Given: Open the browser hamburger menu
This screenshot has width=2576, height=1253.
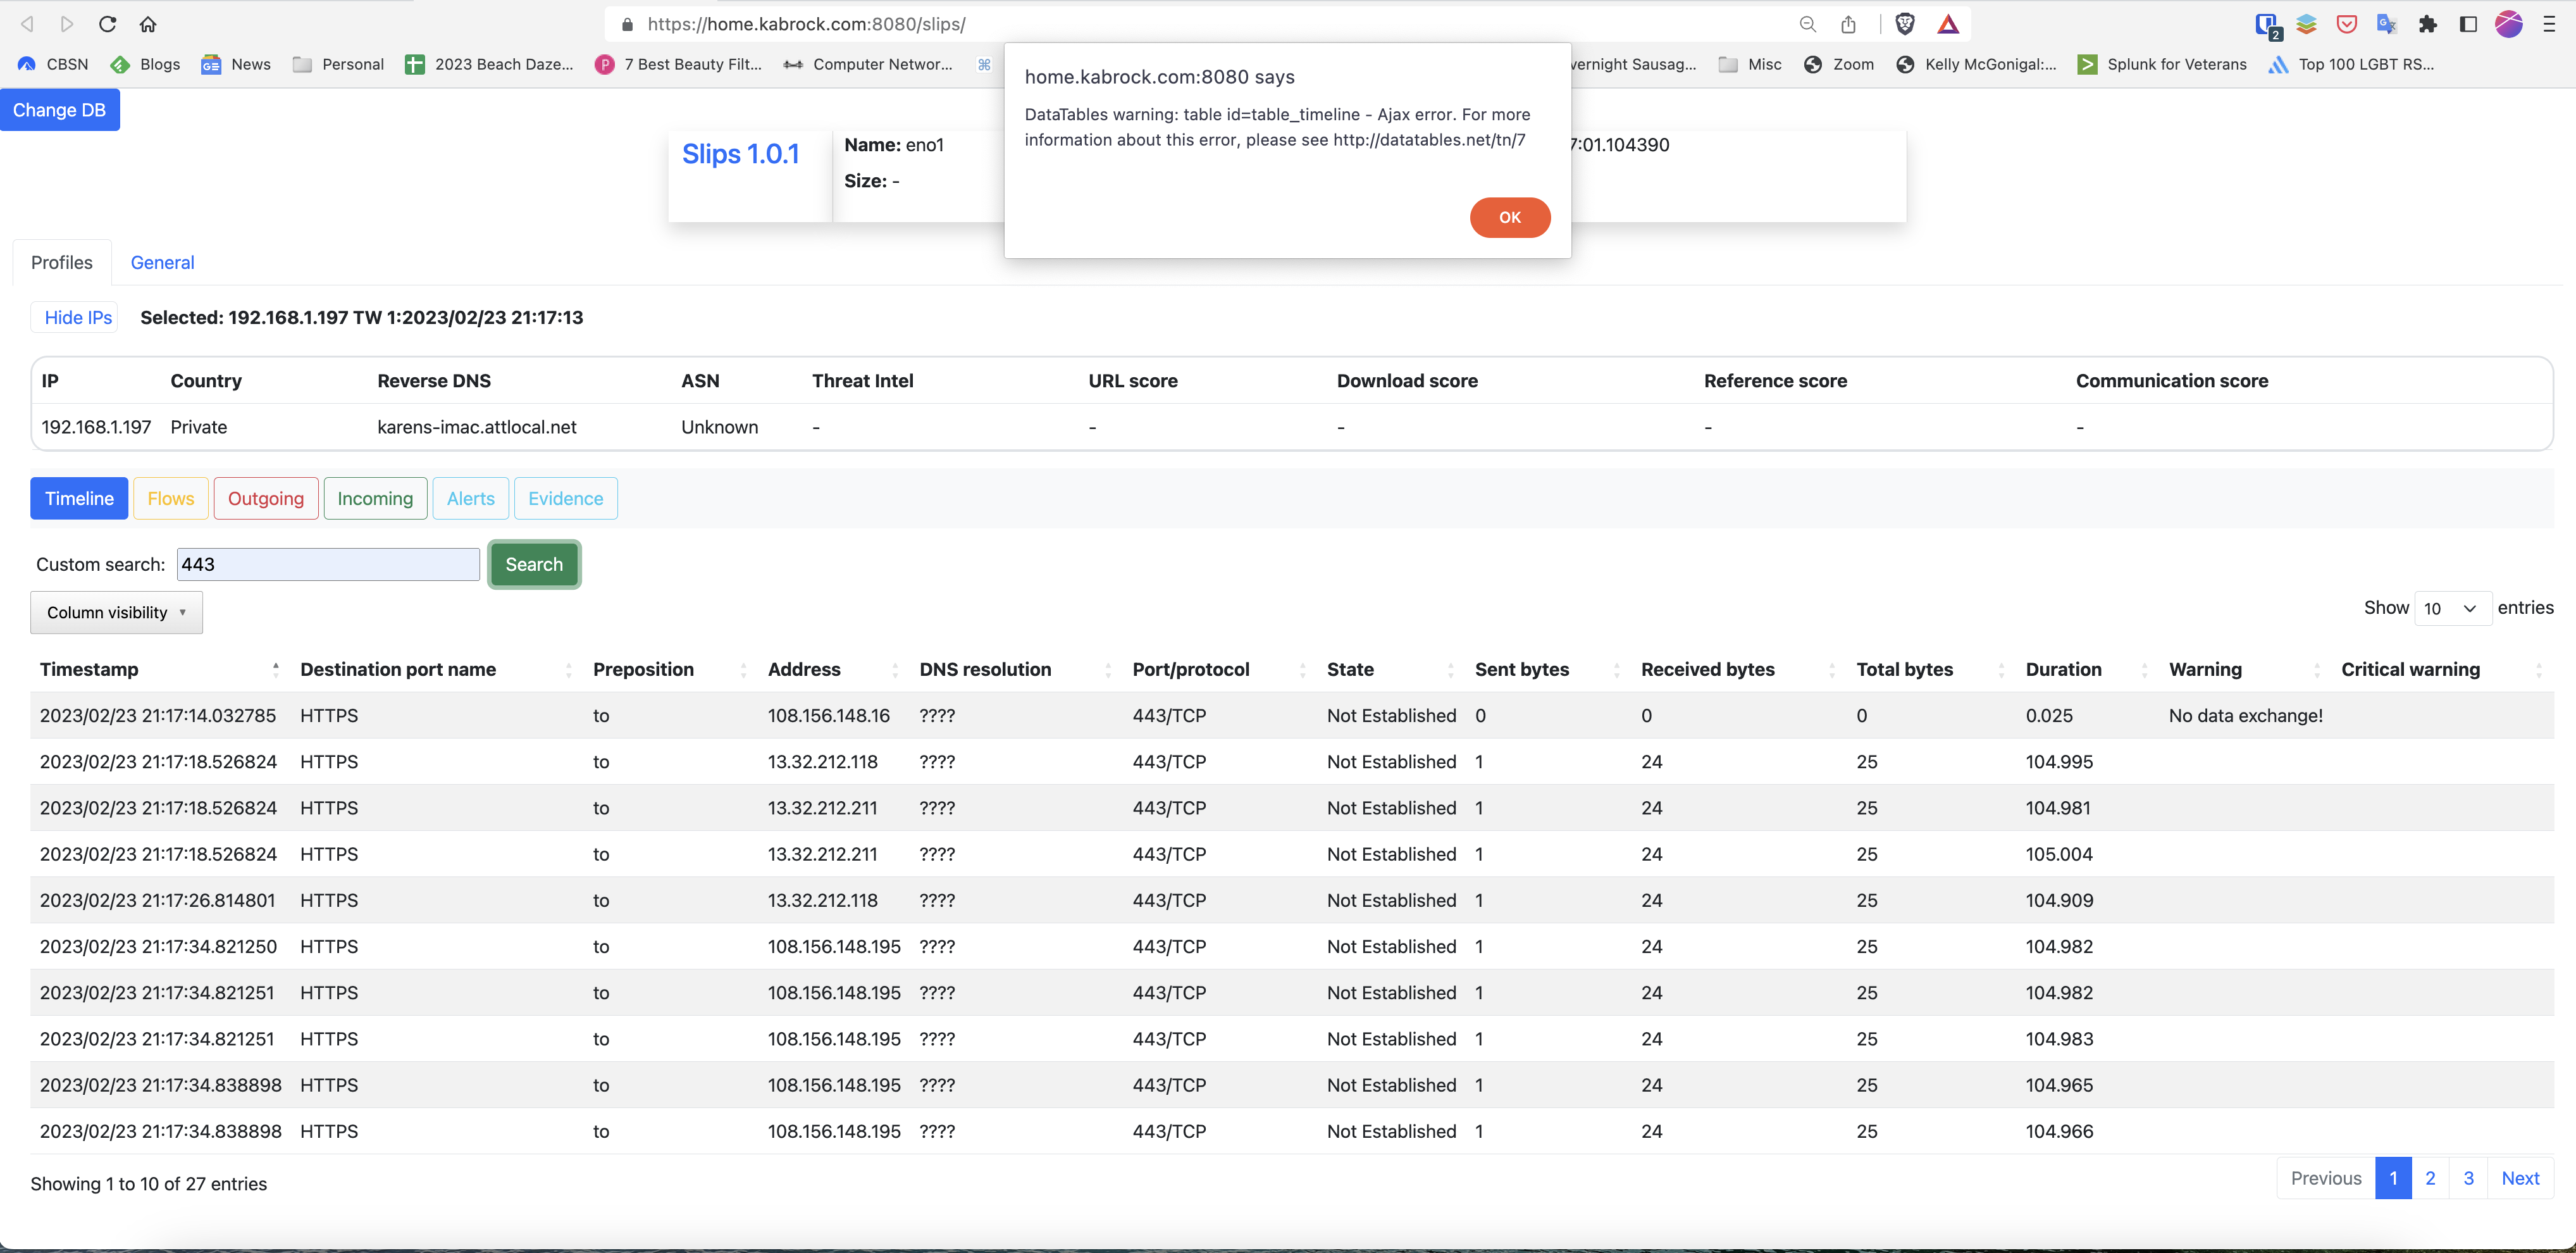Looking at the screenshot, I should point(2551,23).
